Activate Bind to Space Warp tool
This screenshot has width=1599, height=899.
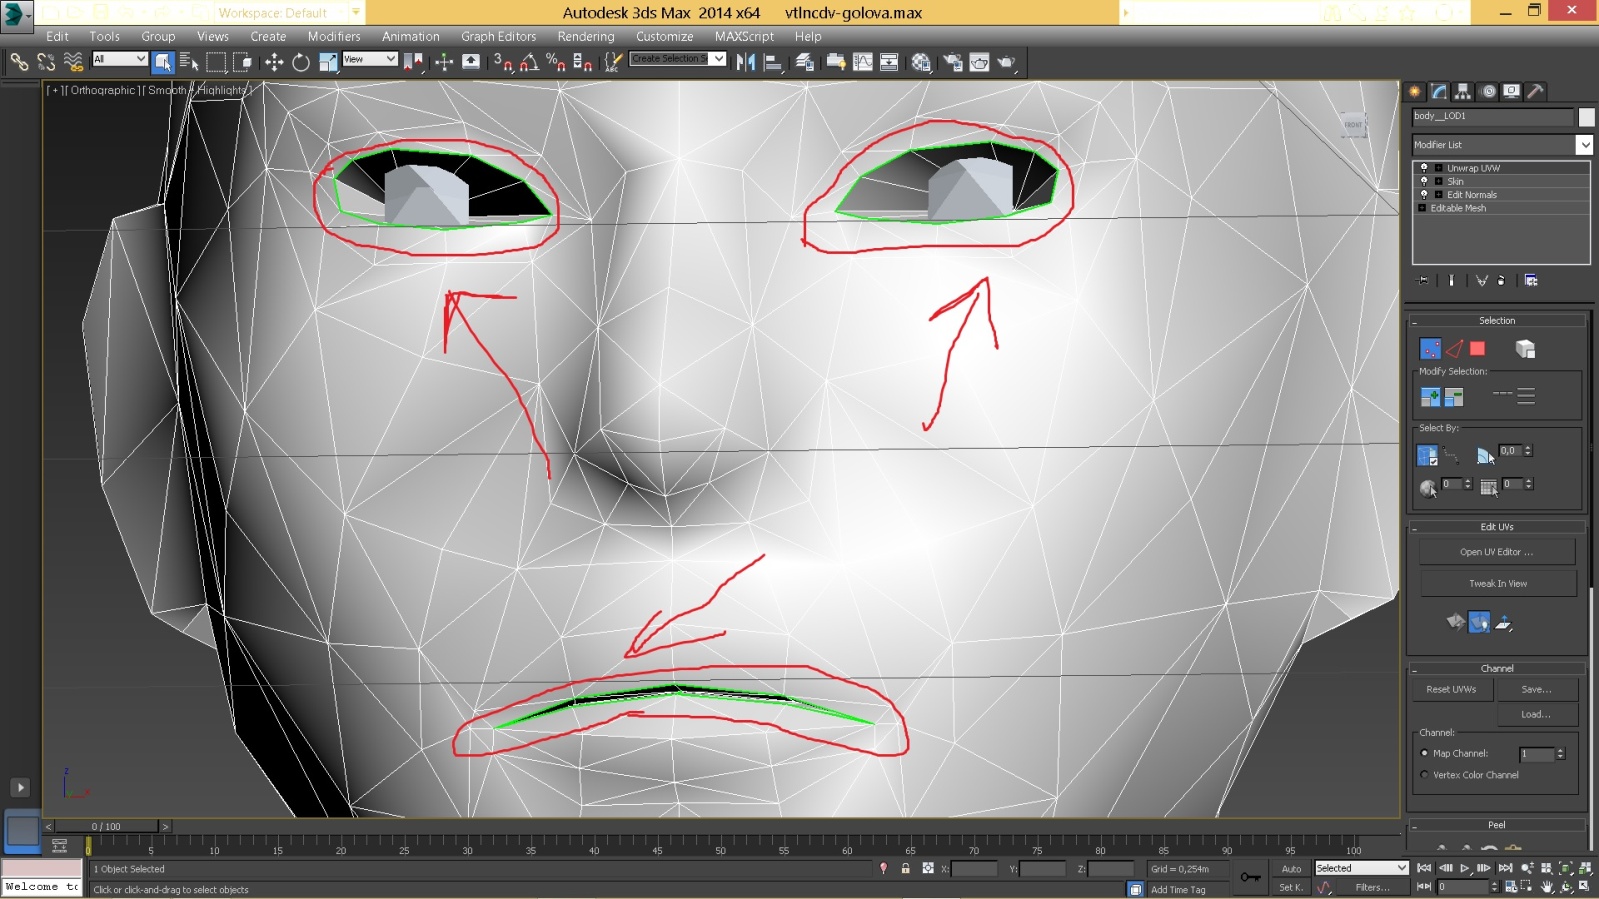click(73, 62)
